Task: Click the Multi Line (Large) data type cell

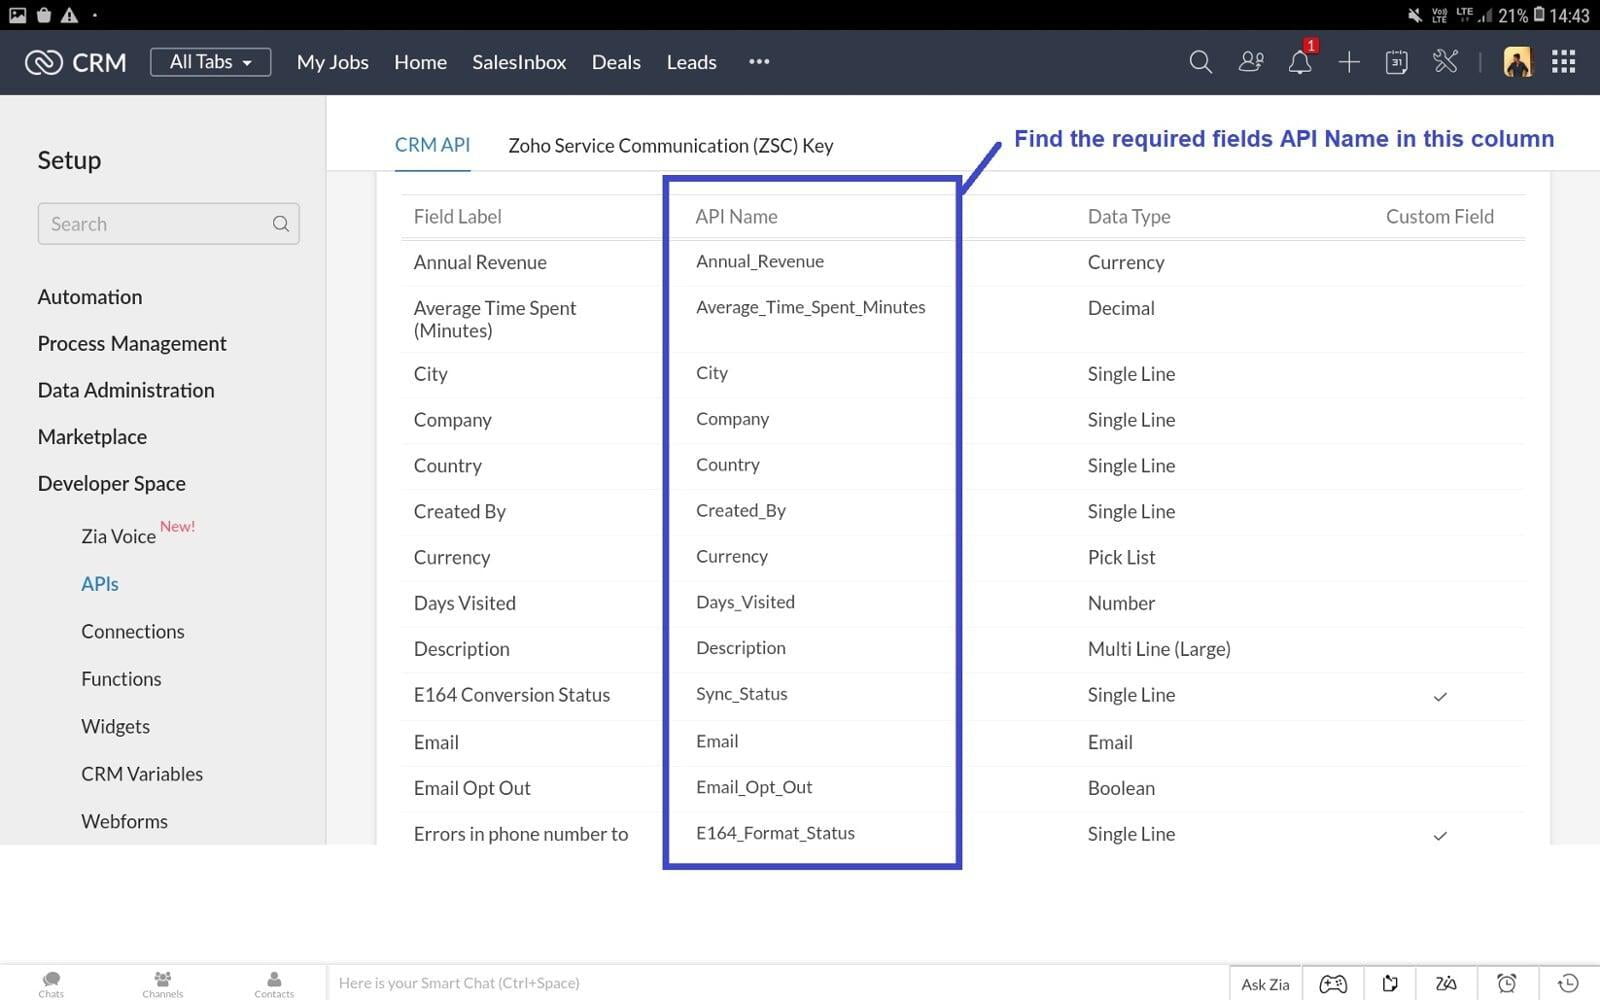Action: [x=1159, y=649]
